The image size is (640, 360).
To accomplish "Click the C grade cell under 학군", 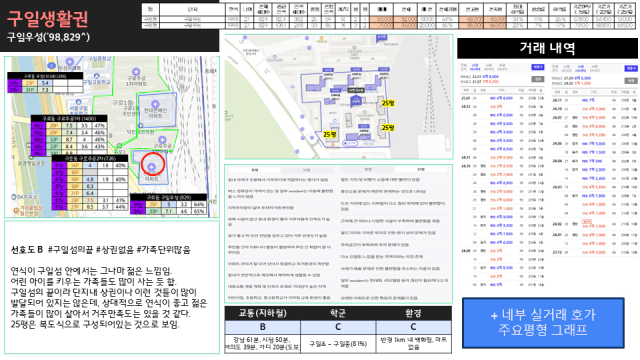I will pos(338,327).
